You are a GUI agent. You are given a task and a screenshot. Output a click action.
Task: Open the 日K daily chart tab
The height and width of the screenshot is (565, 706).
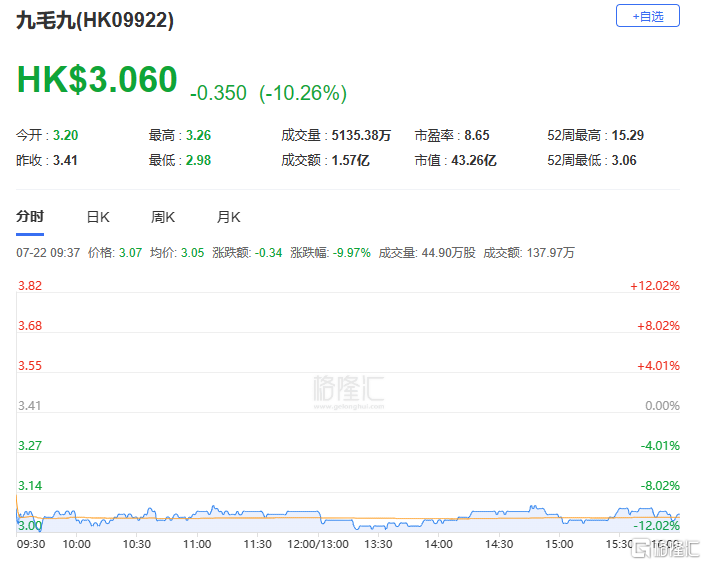click(98, 217)
